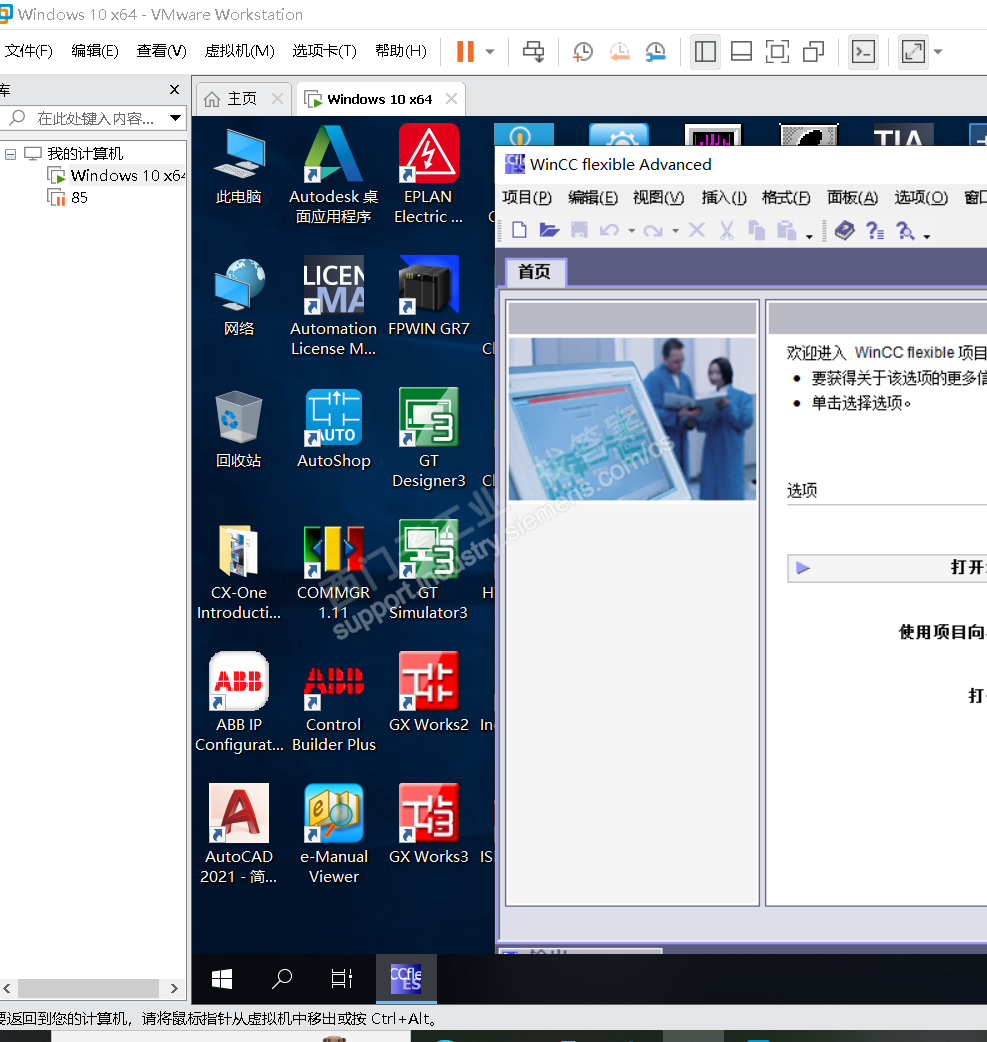
Task: Select the 网络 desktop icon
Action: click(239, 298)
